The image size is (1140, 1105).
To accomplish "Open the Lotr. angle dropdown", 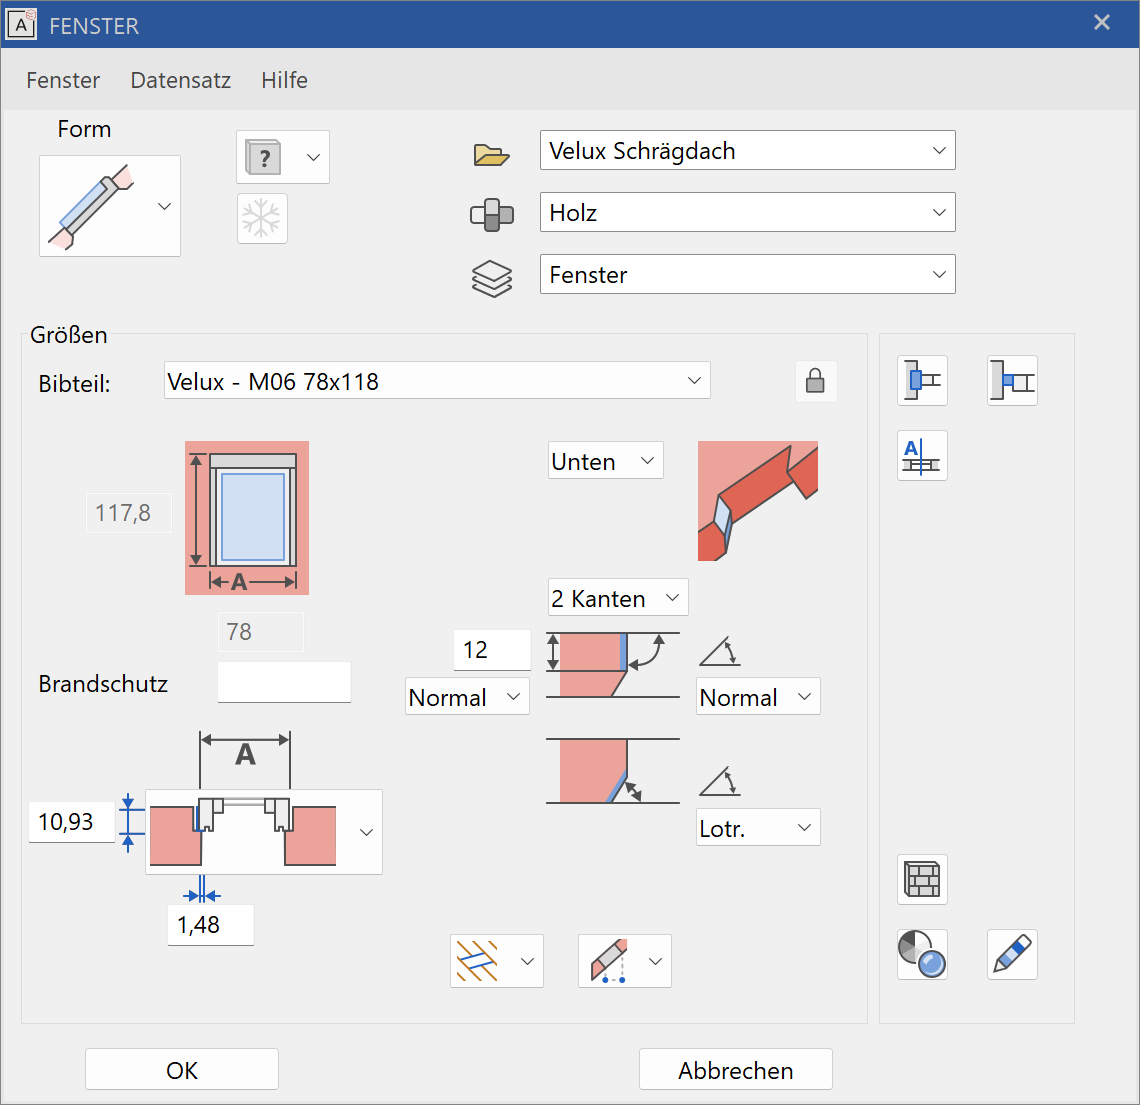I will (x=758, y=827).
